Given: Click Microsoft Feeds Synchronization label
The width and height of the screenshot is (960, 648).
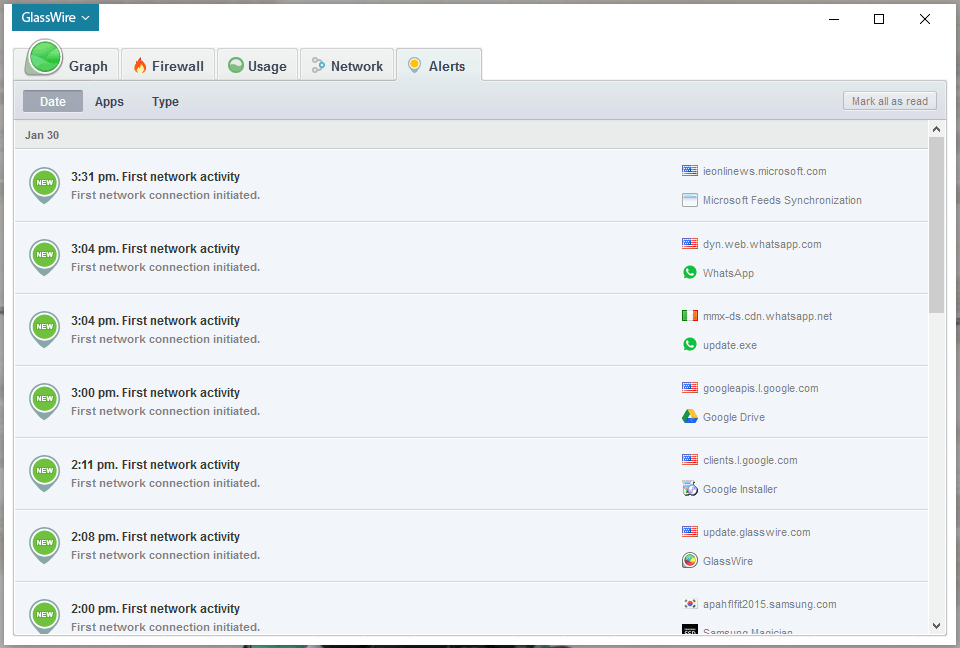Looking at the screenshot, I should click(782, 200).
